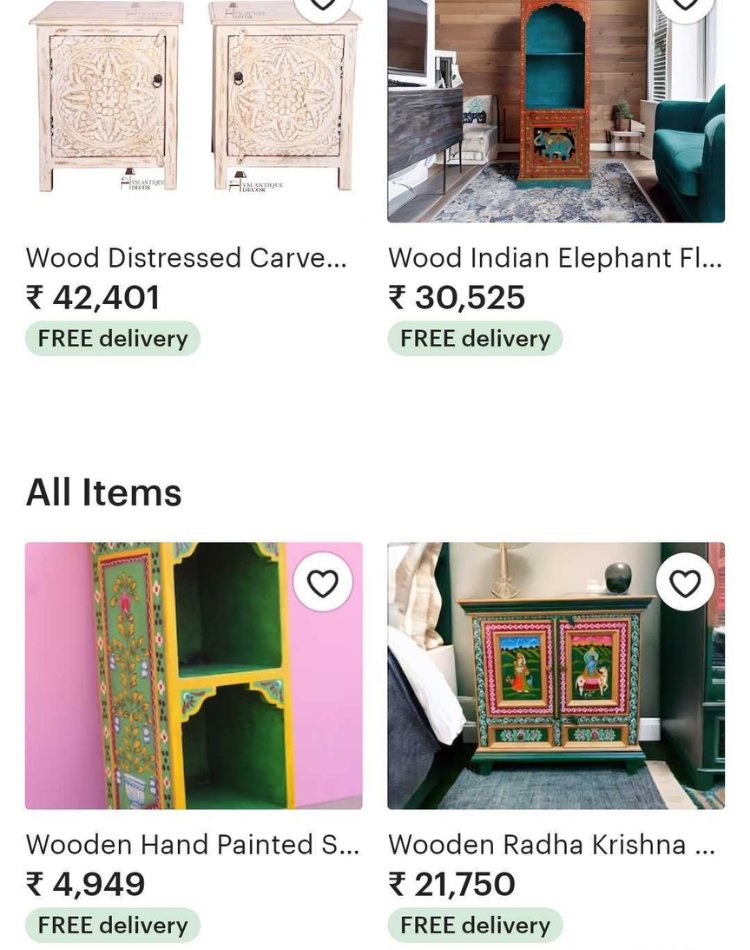Open the white carved nightstands photo
Screen dimensions: 750x950
[194, 111]
